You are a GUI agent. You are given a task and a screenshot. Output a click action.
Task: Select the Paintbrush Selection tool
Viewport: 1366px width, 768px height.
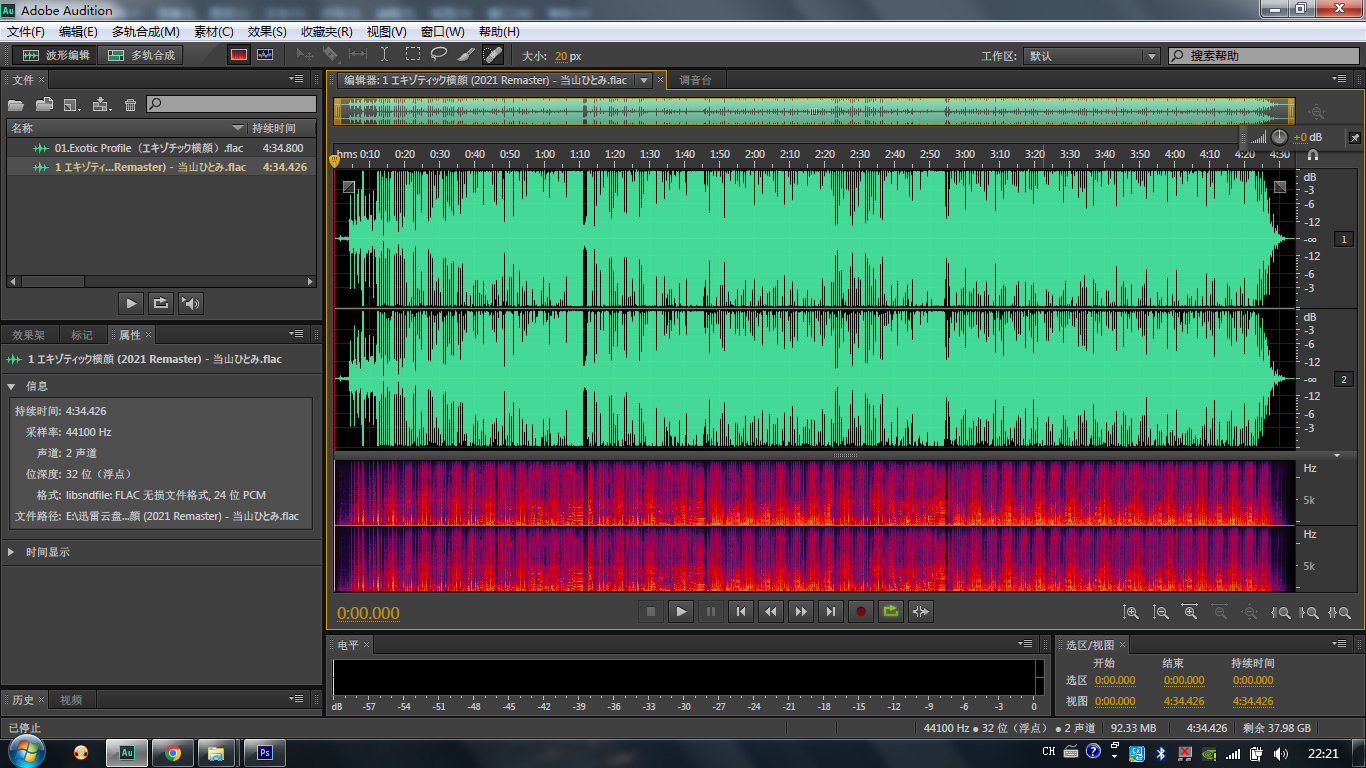466,55
